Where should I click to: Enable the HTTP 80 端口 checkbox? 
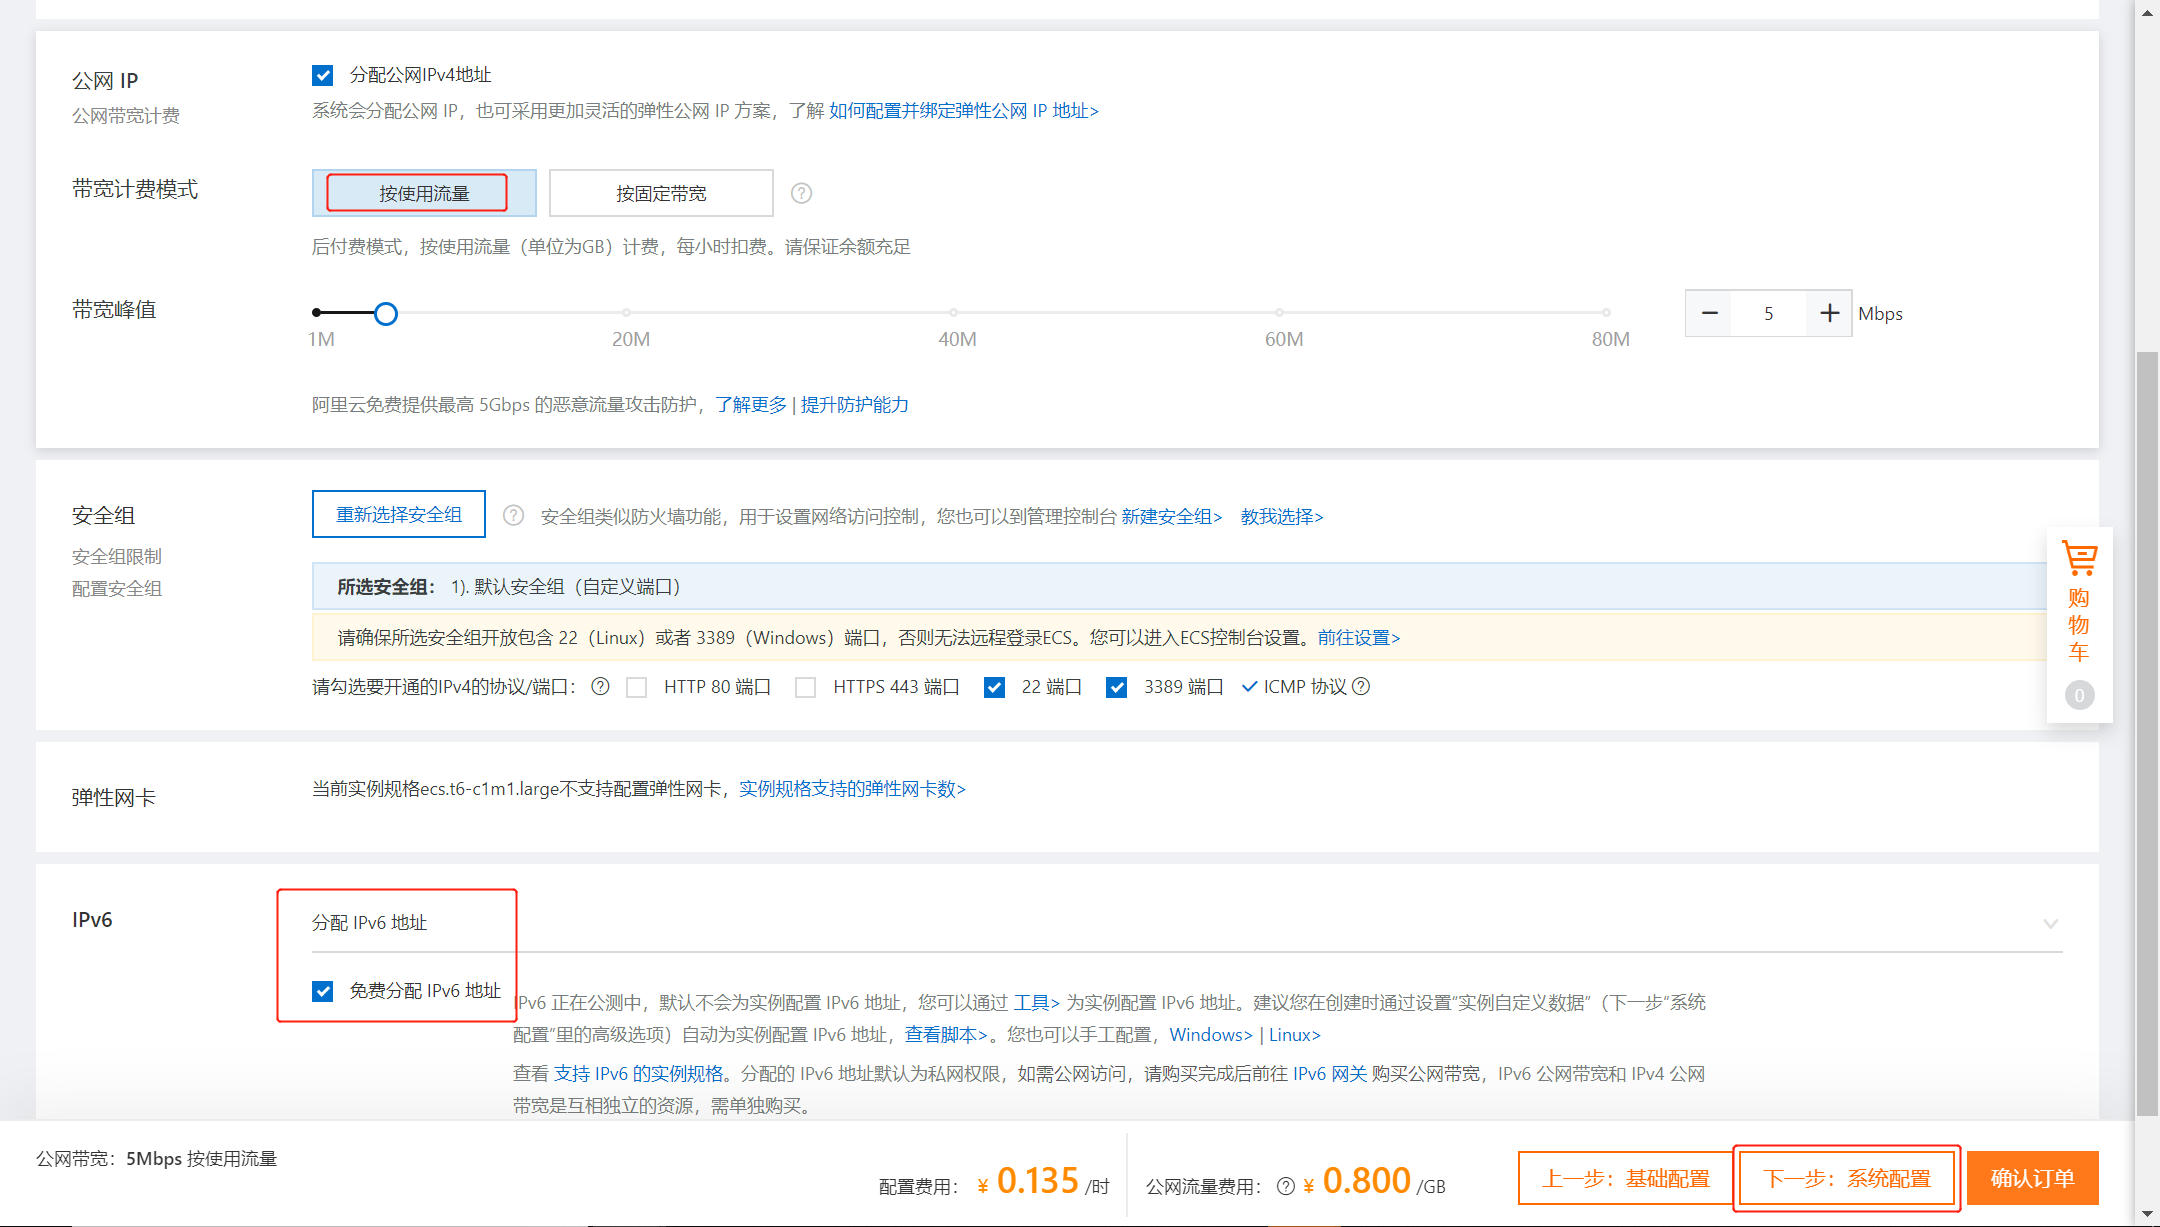(x=637, y=687)
